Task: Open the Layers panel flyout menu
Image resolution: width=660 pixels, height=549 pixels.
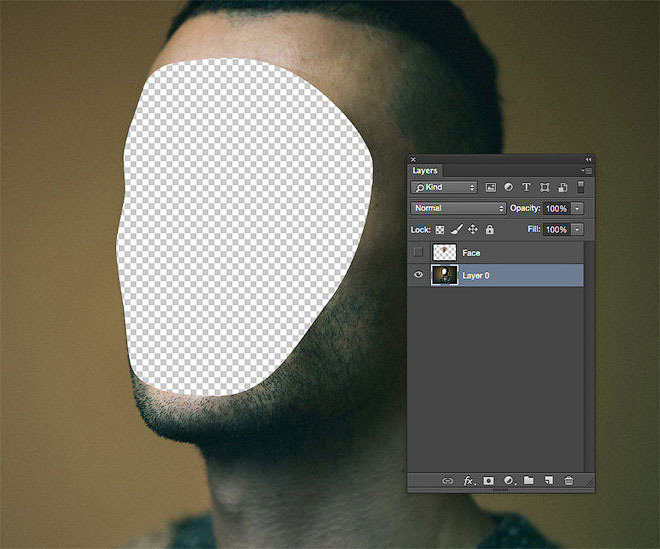Action: [x=587, y=171]
